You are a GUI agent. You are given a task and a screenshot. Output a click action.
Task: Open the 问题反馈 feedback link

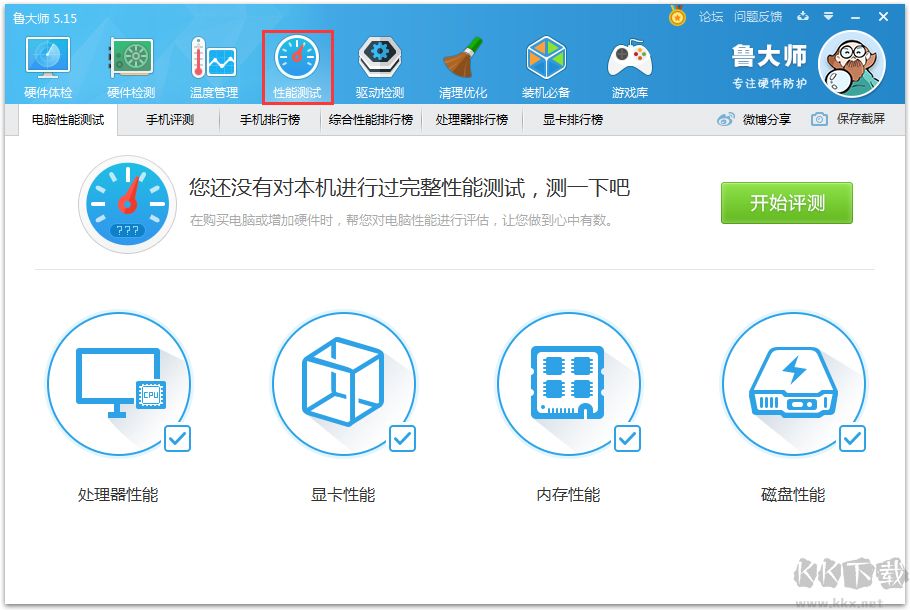(x=758, y=17)
